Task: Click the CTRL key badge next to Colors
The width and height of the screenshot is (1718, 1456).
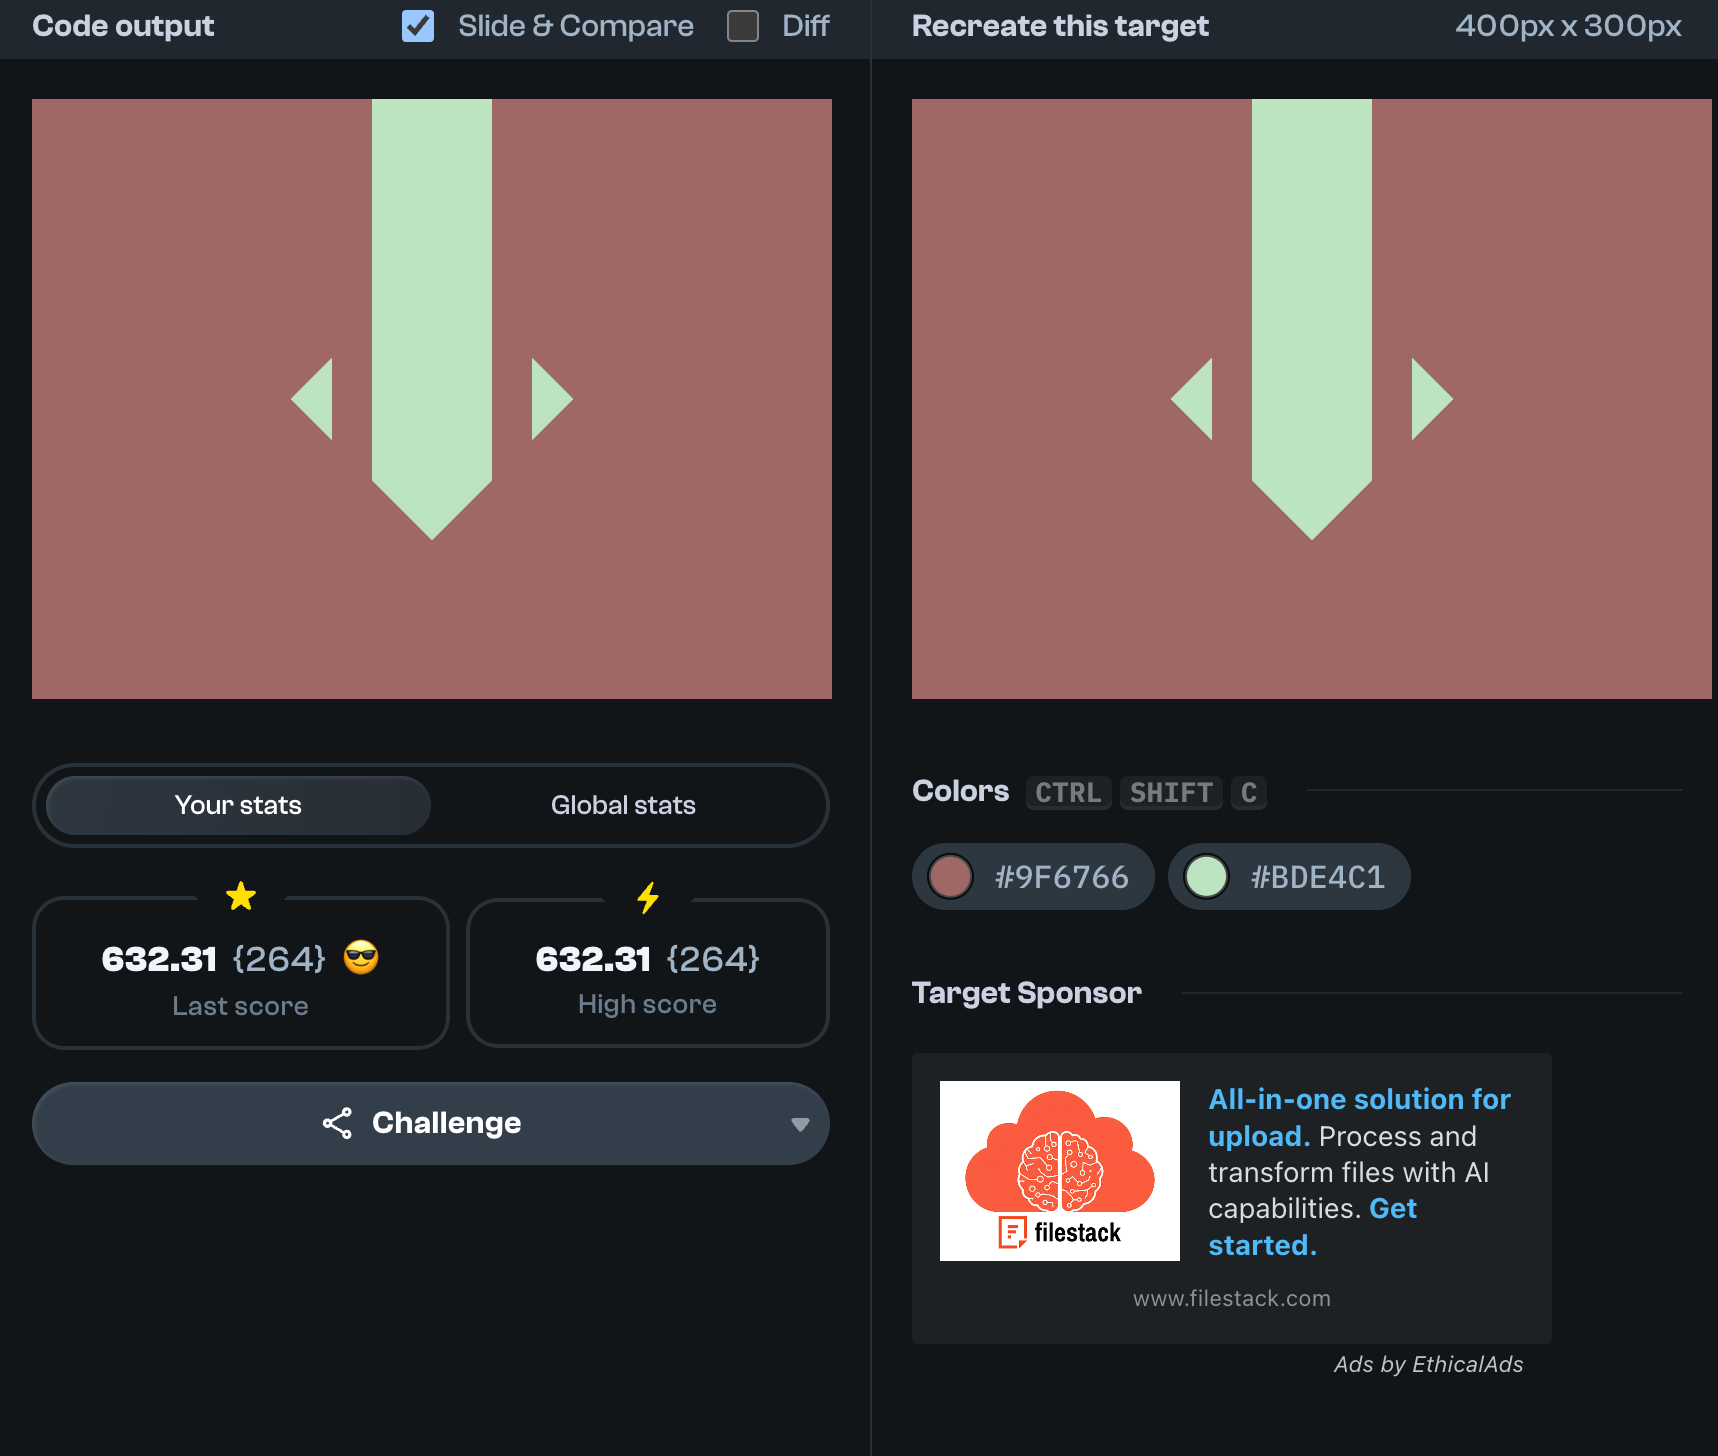Action: [x=1068, y=793]
